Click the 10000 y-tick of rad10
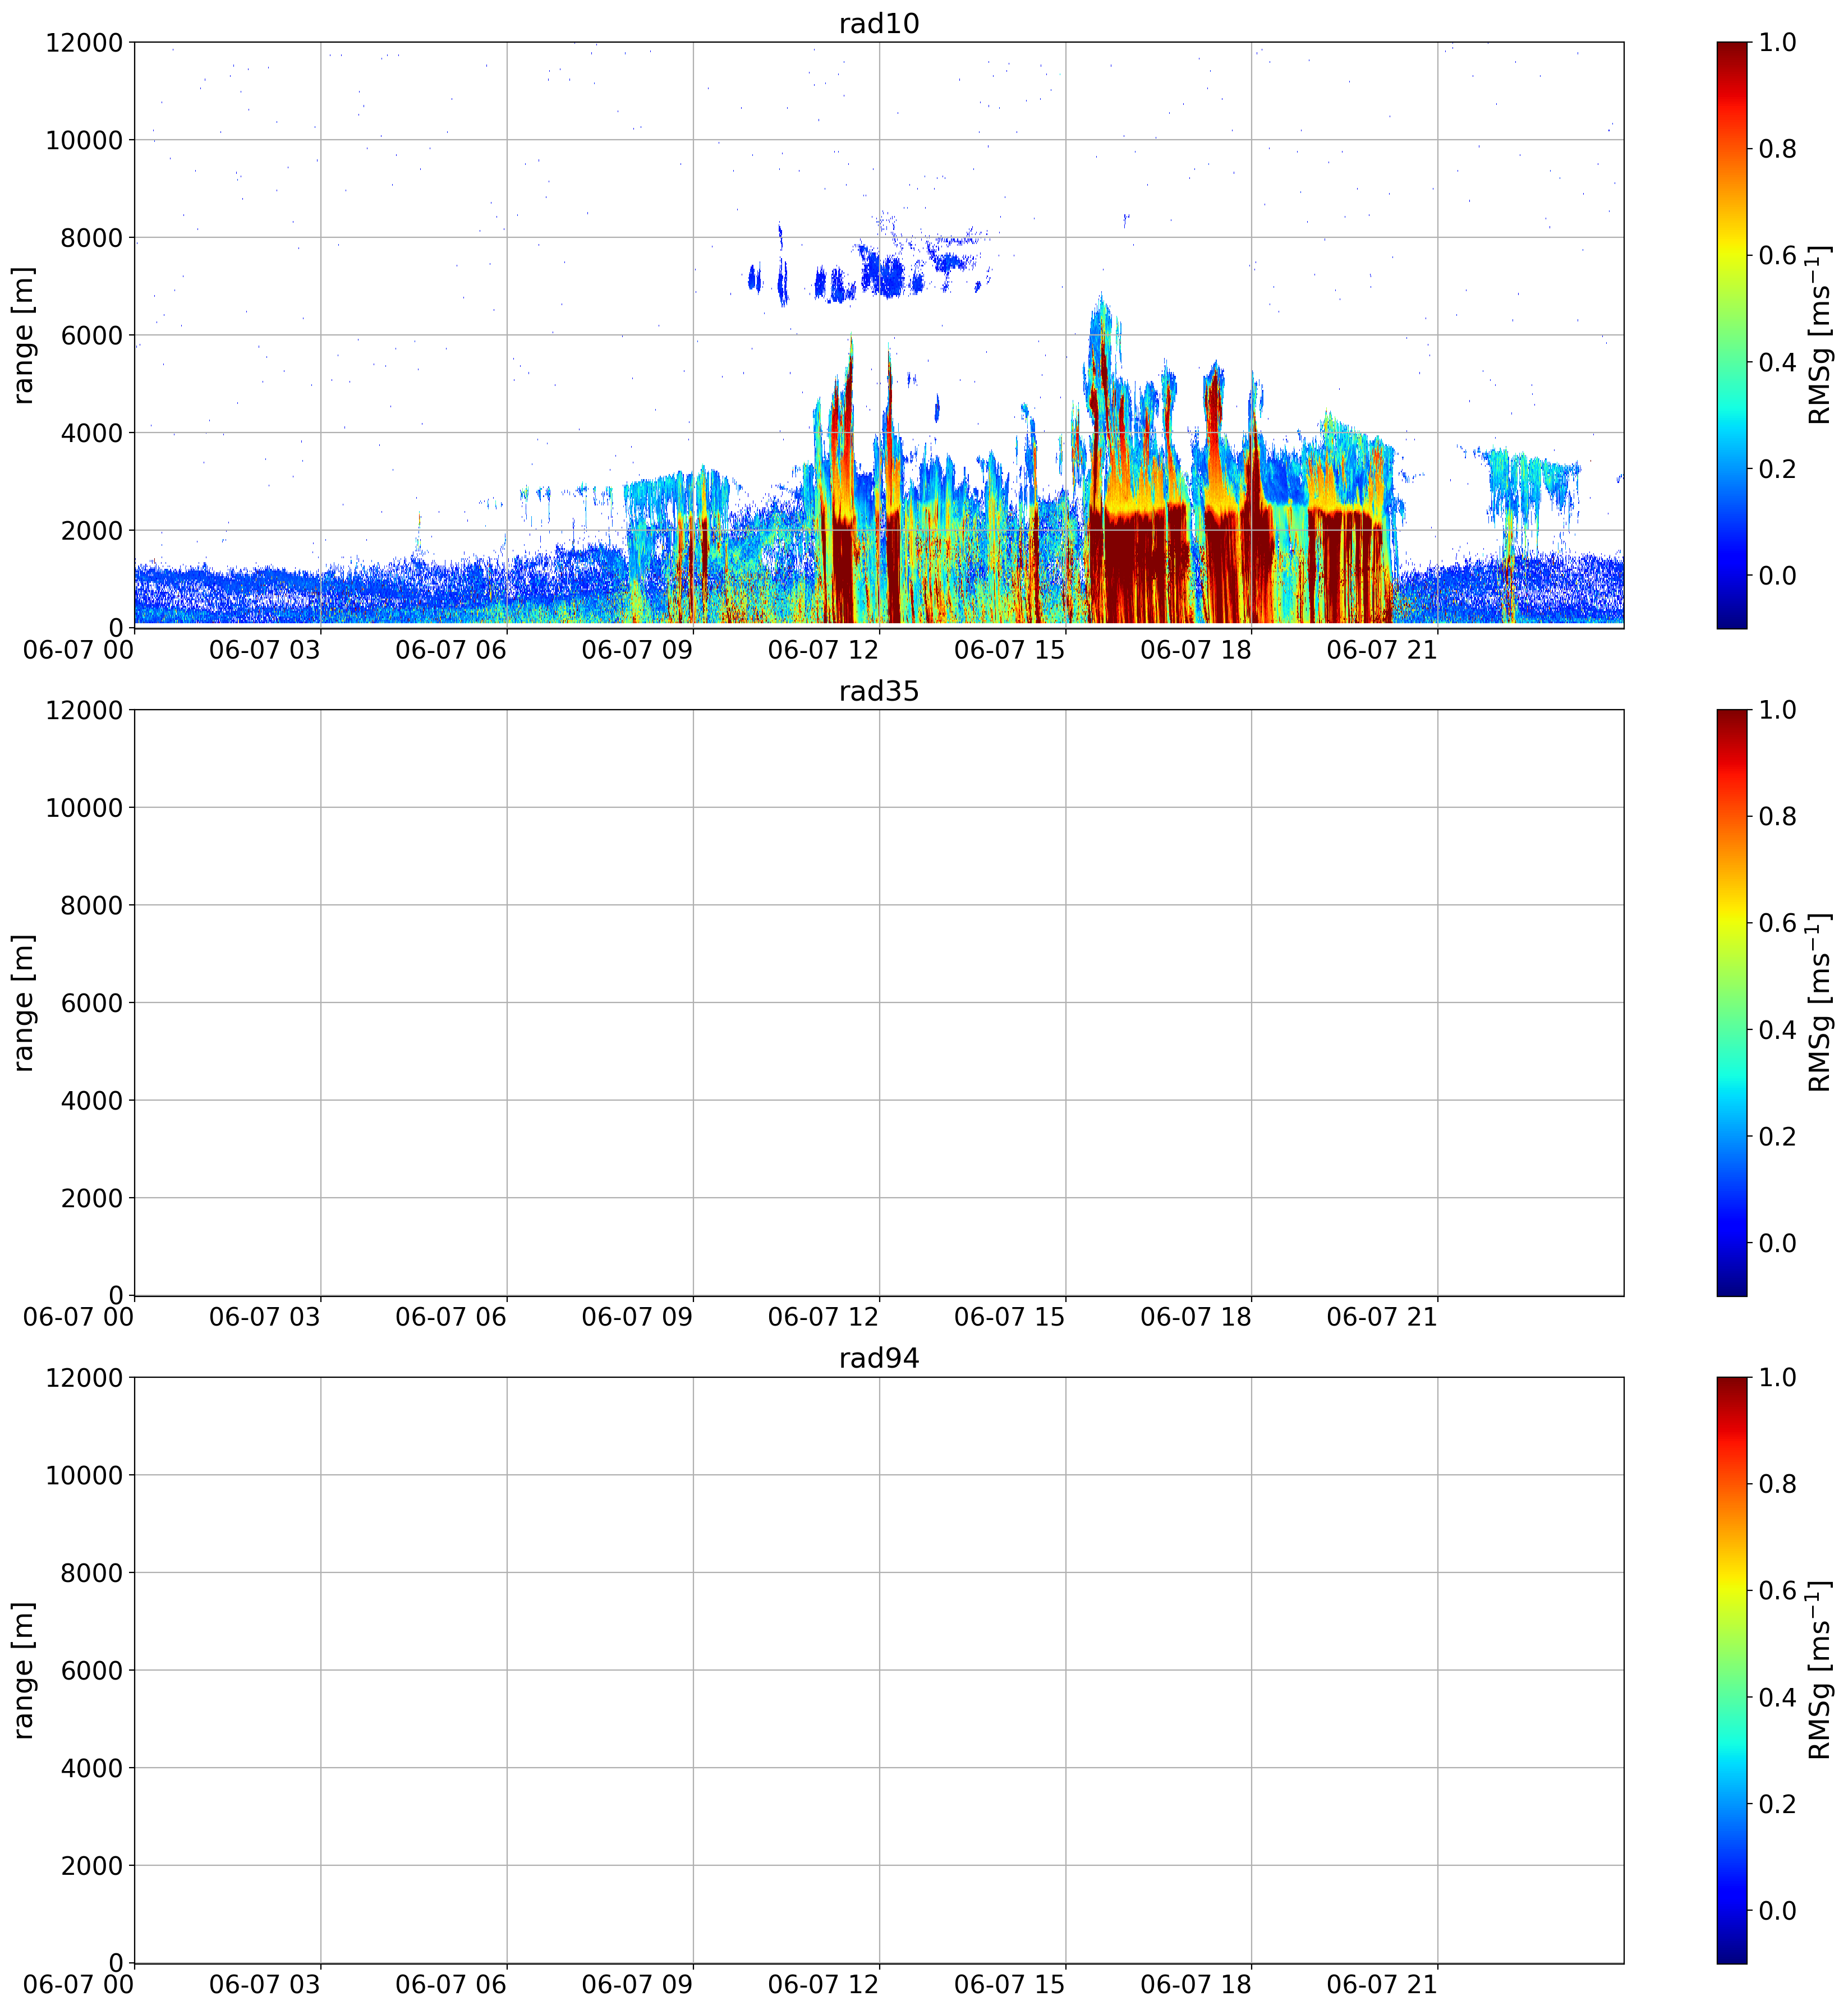Screen dimensions: 1848x2010 [84, 140]
